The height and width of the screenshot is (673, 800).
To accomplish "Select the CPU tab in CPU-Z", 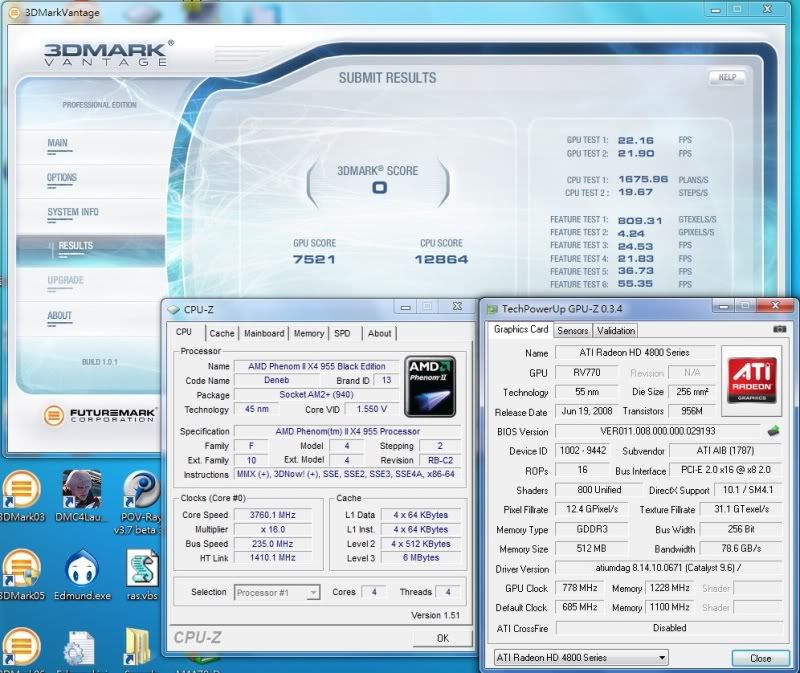I will point(184,332).
